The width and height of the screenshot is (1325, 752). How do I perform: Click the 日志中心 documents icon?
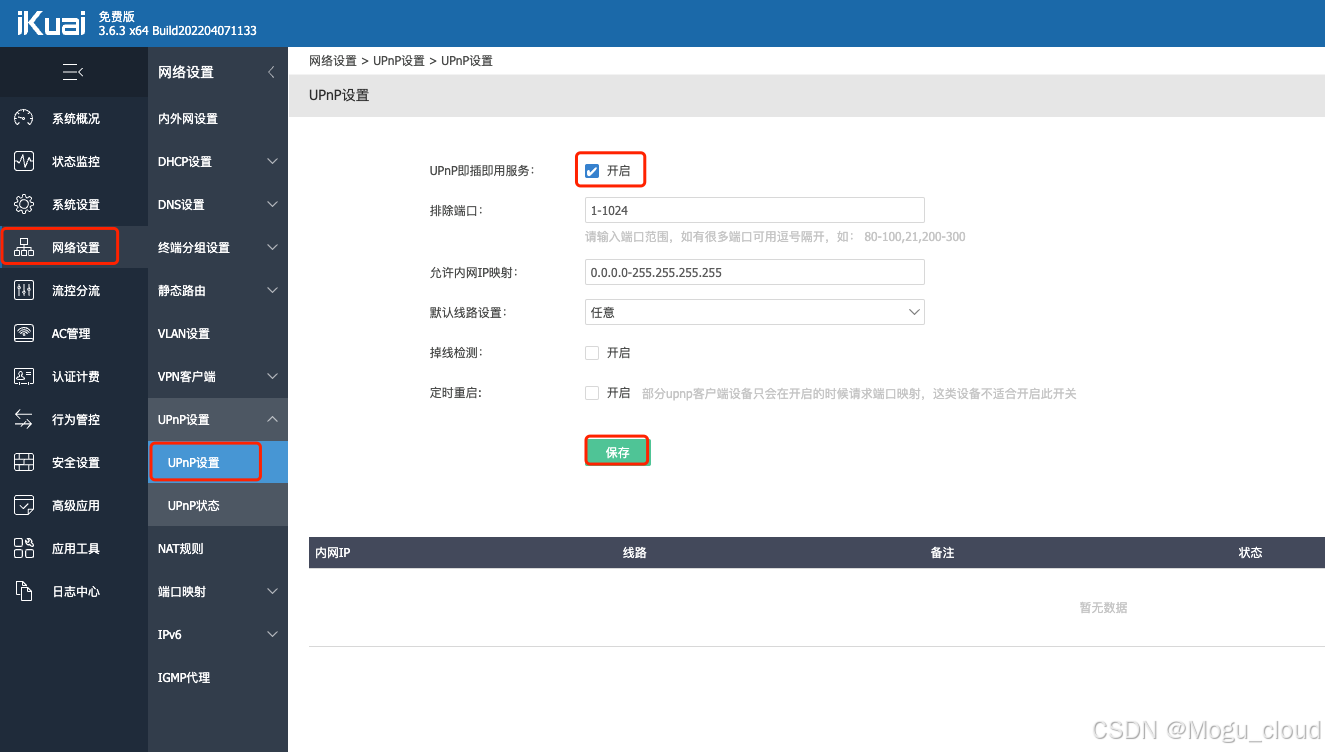[x=24, y=591]
